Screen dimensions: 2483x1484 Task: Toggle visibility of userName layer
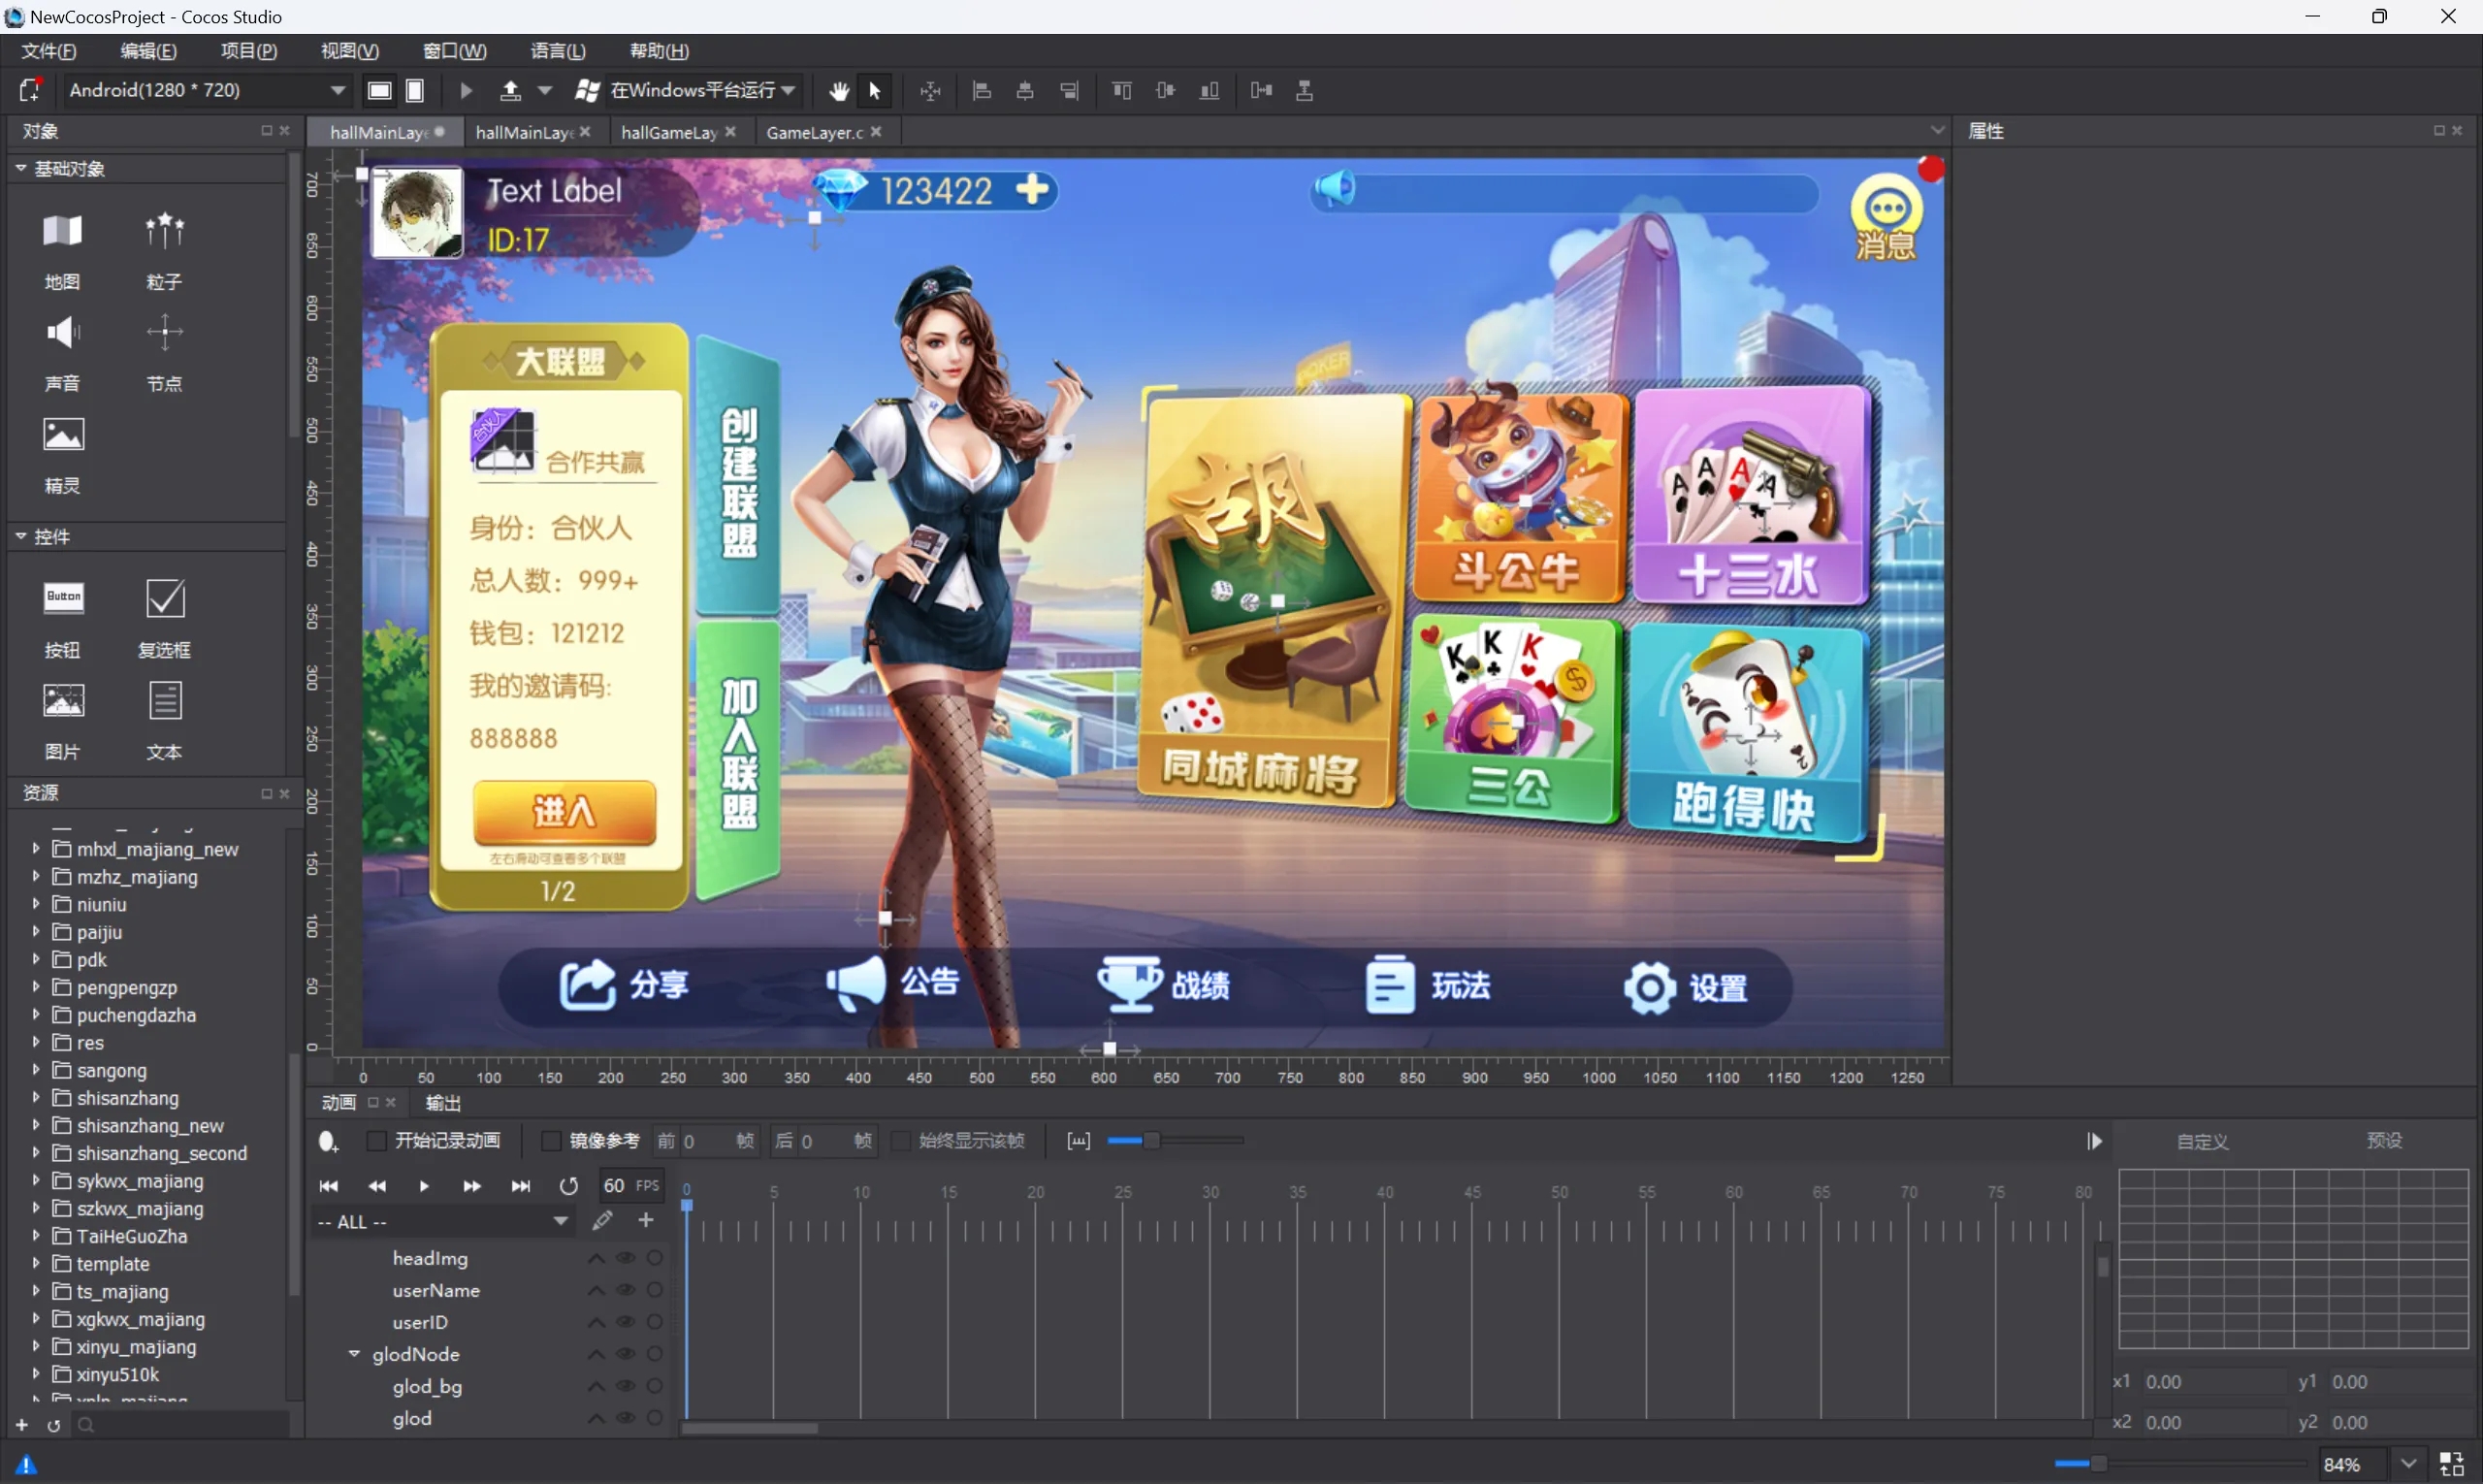click(x=625, y=1291)
